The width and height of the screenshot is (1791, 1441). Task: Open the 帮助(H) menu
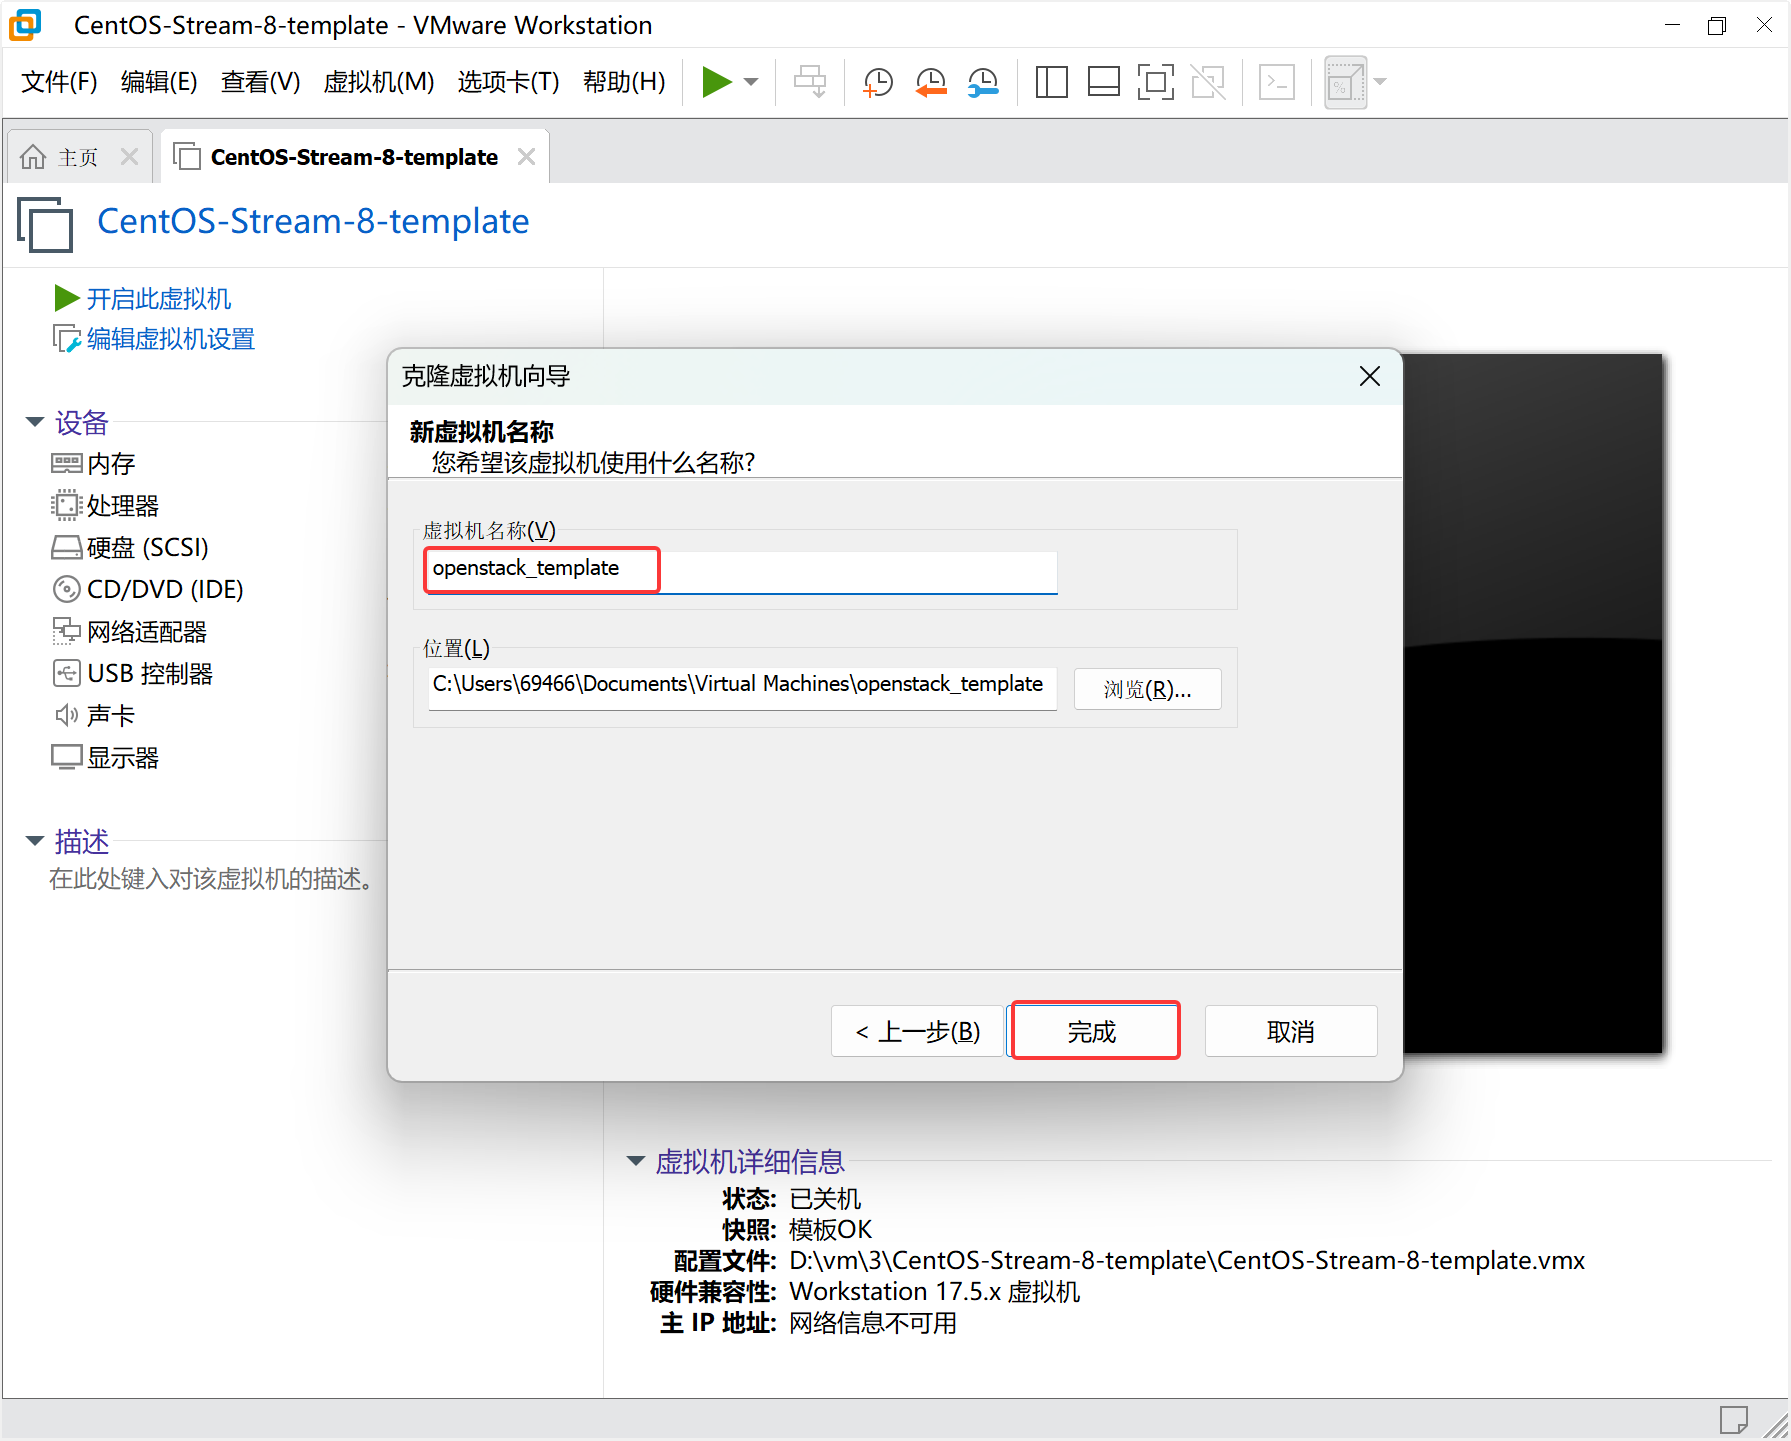point(624,82)
